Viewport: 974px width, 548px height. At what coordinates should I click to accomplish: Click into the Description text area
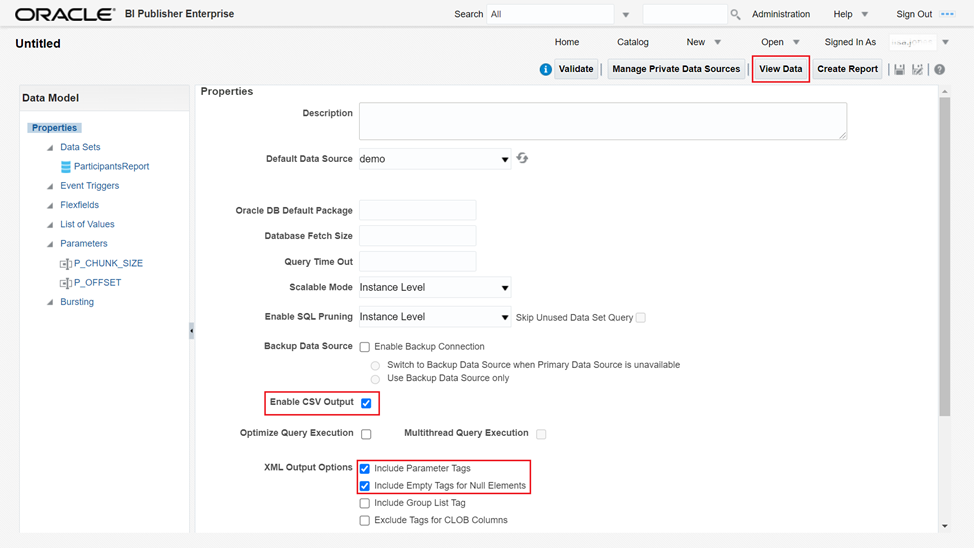click(602, 121)
